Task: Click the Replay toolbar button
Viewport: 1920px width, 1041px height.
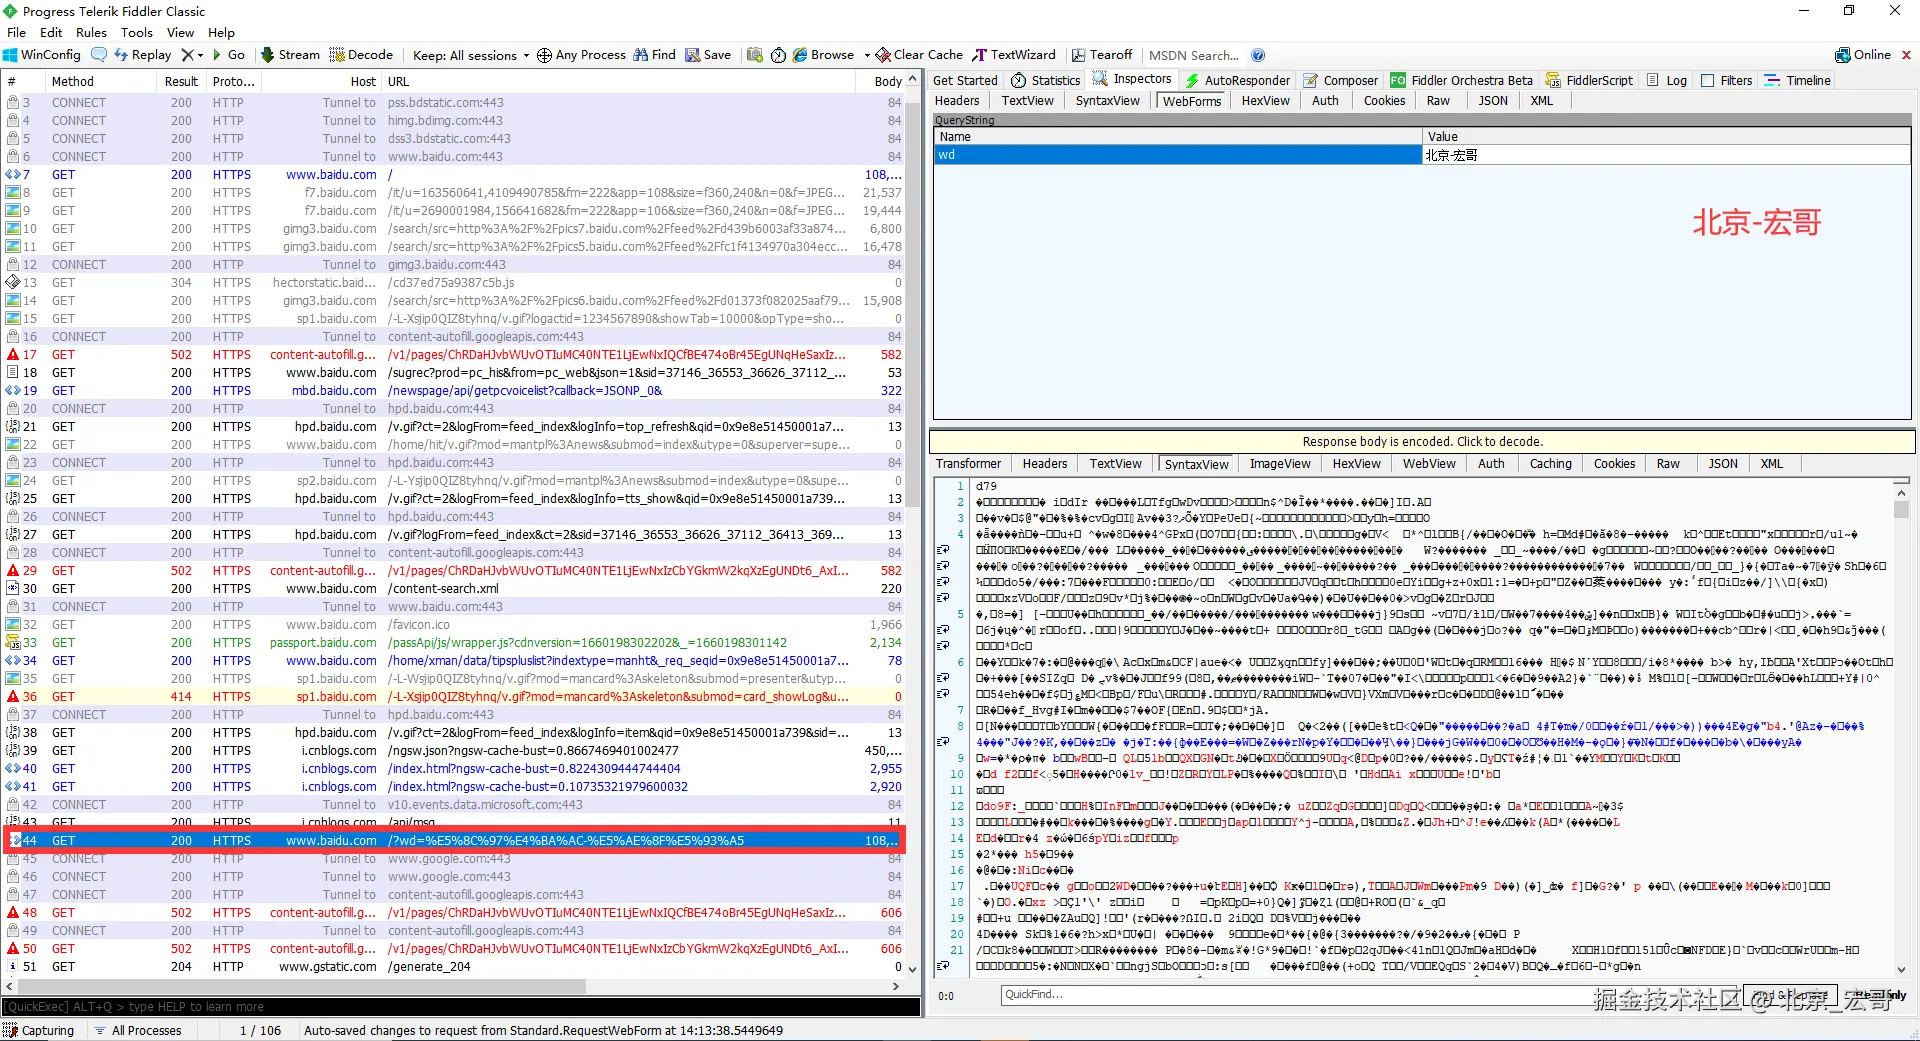Action: pyautogui.click(x=142, y=55)
